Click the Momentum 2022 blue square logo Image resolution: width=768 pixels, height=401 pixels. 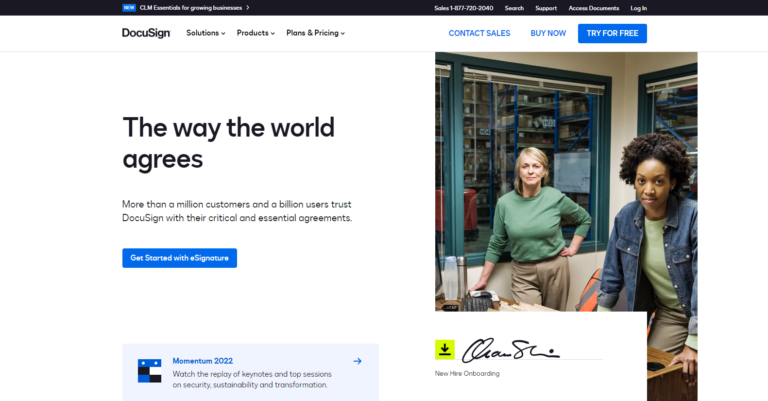coord(149,371)
